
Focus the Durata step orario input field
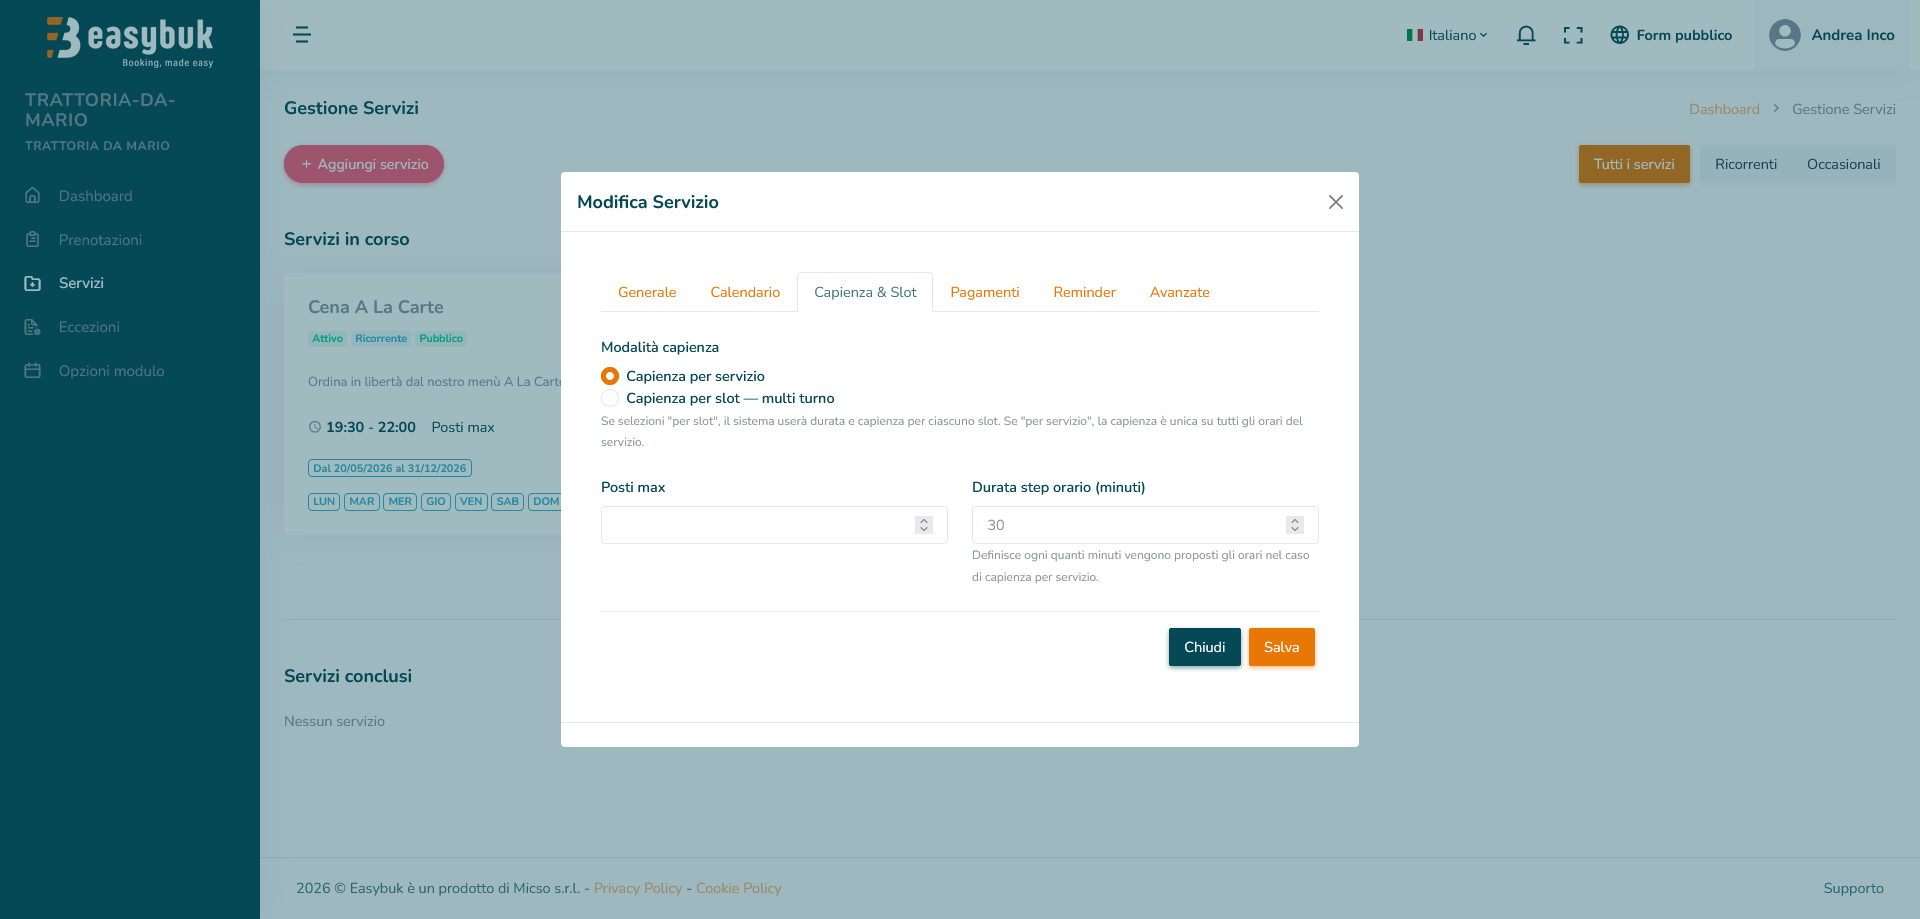1145,525
